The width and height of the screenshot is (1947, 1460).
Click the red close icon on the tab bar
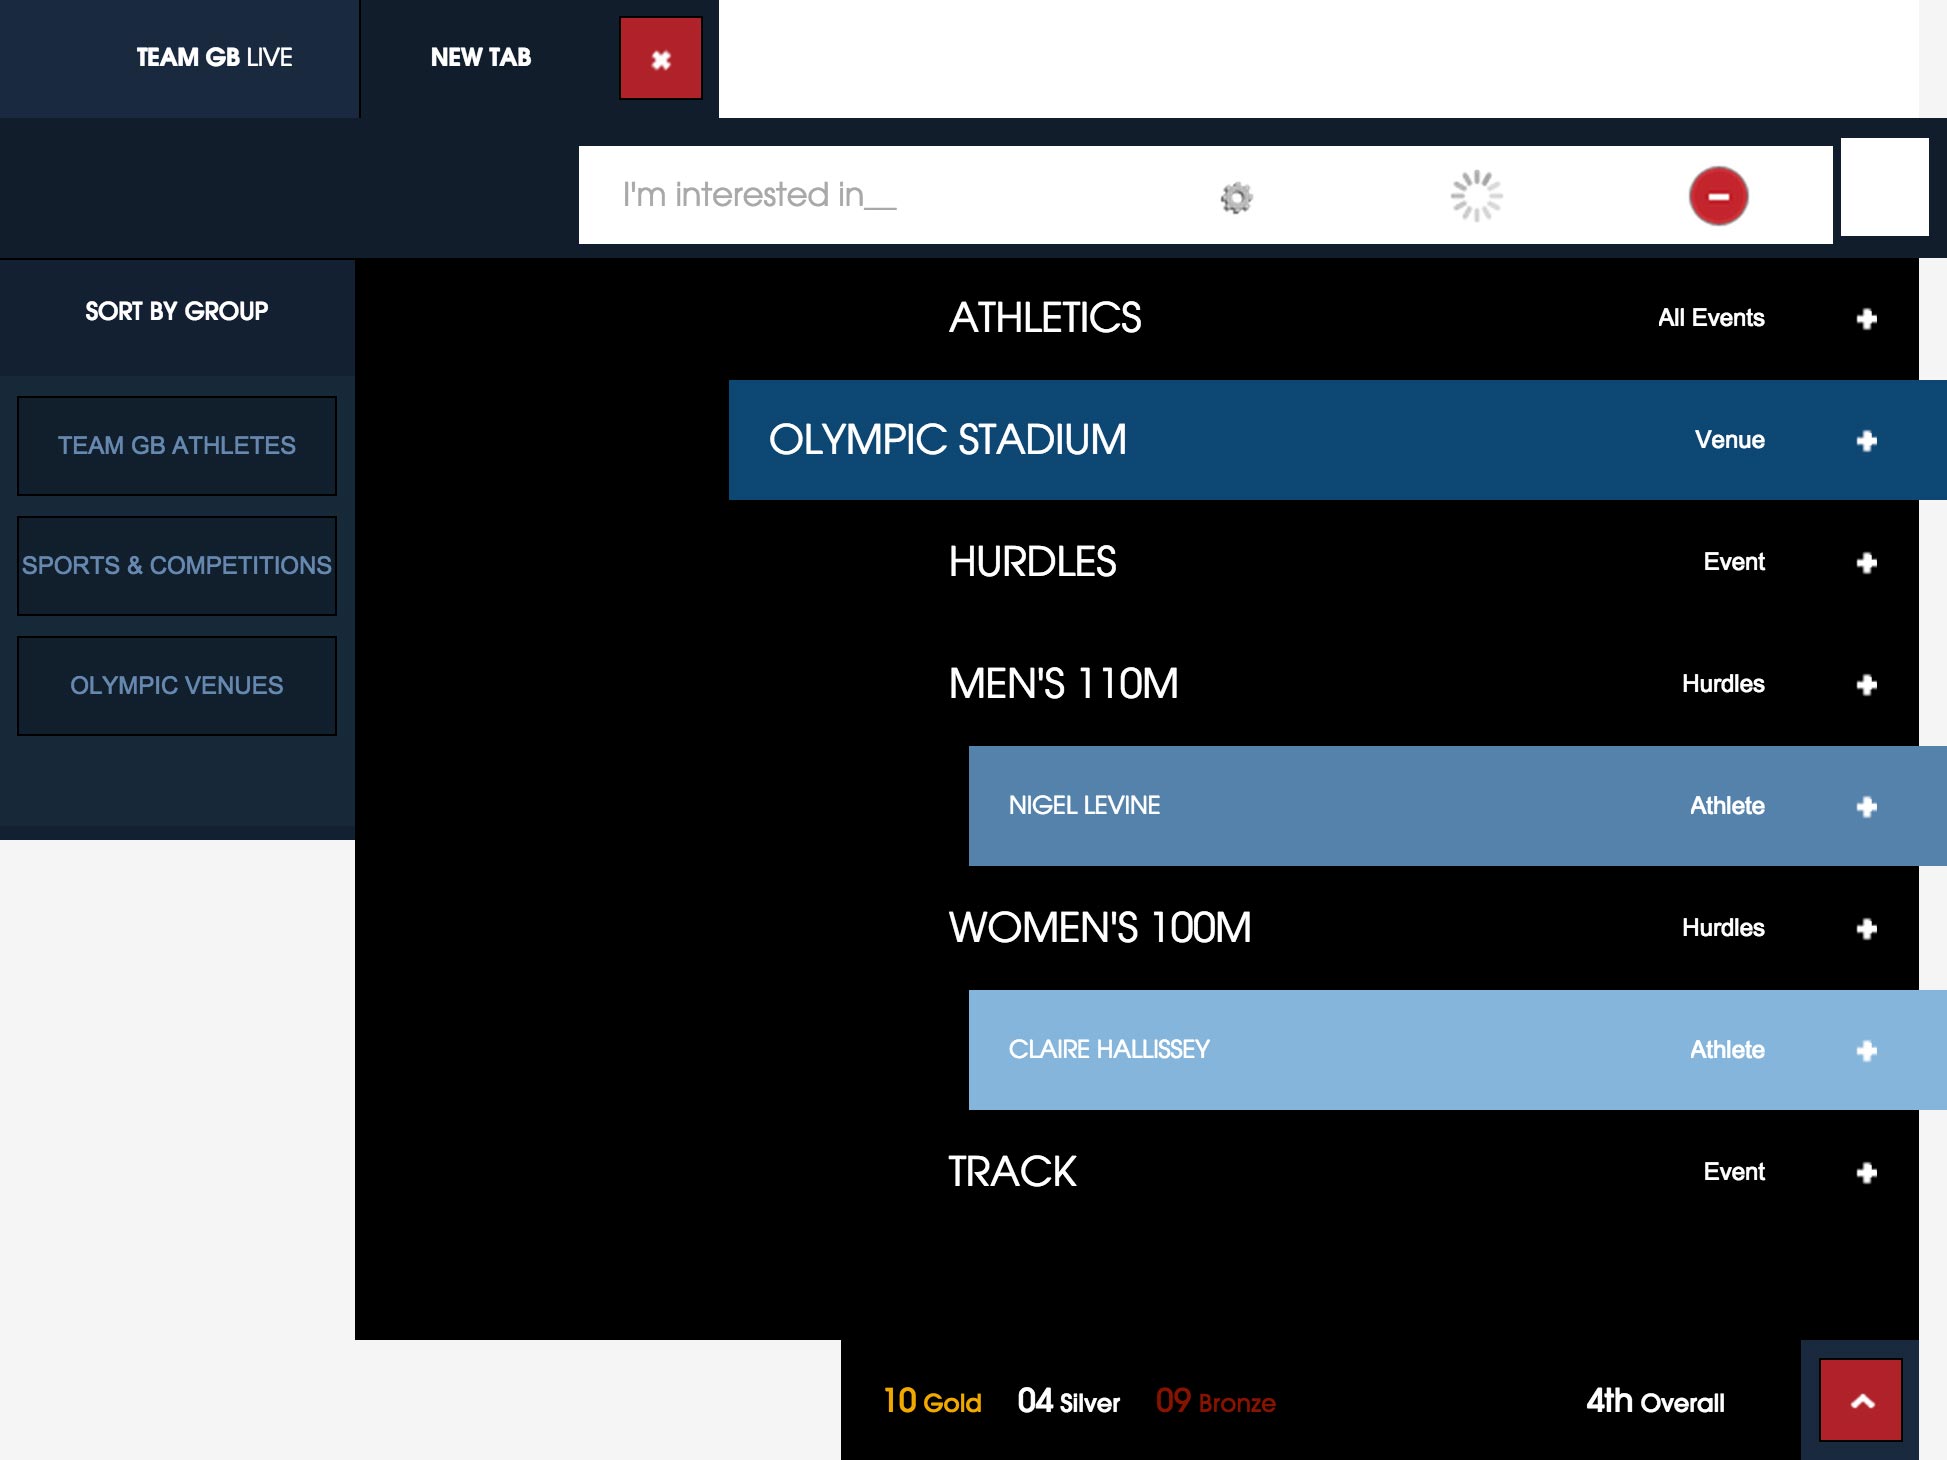660,59
